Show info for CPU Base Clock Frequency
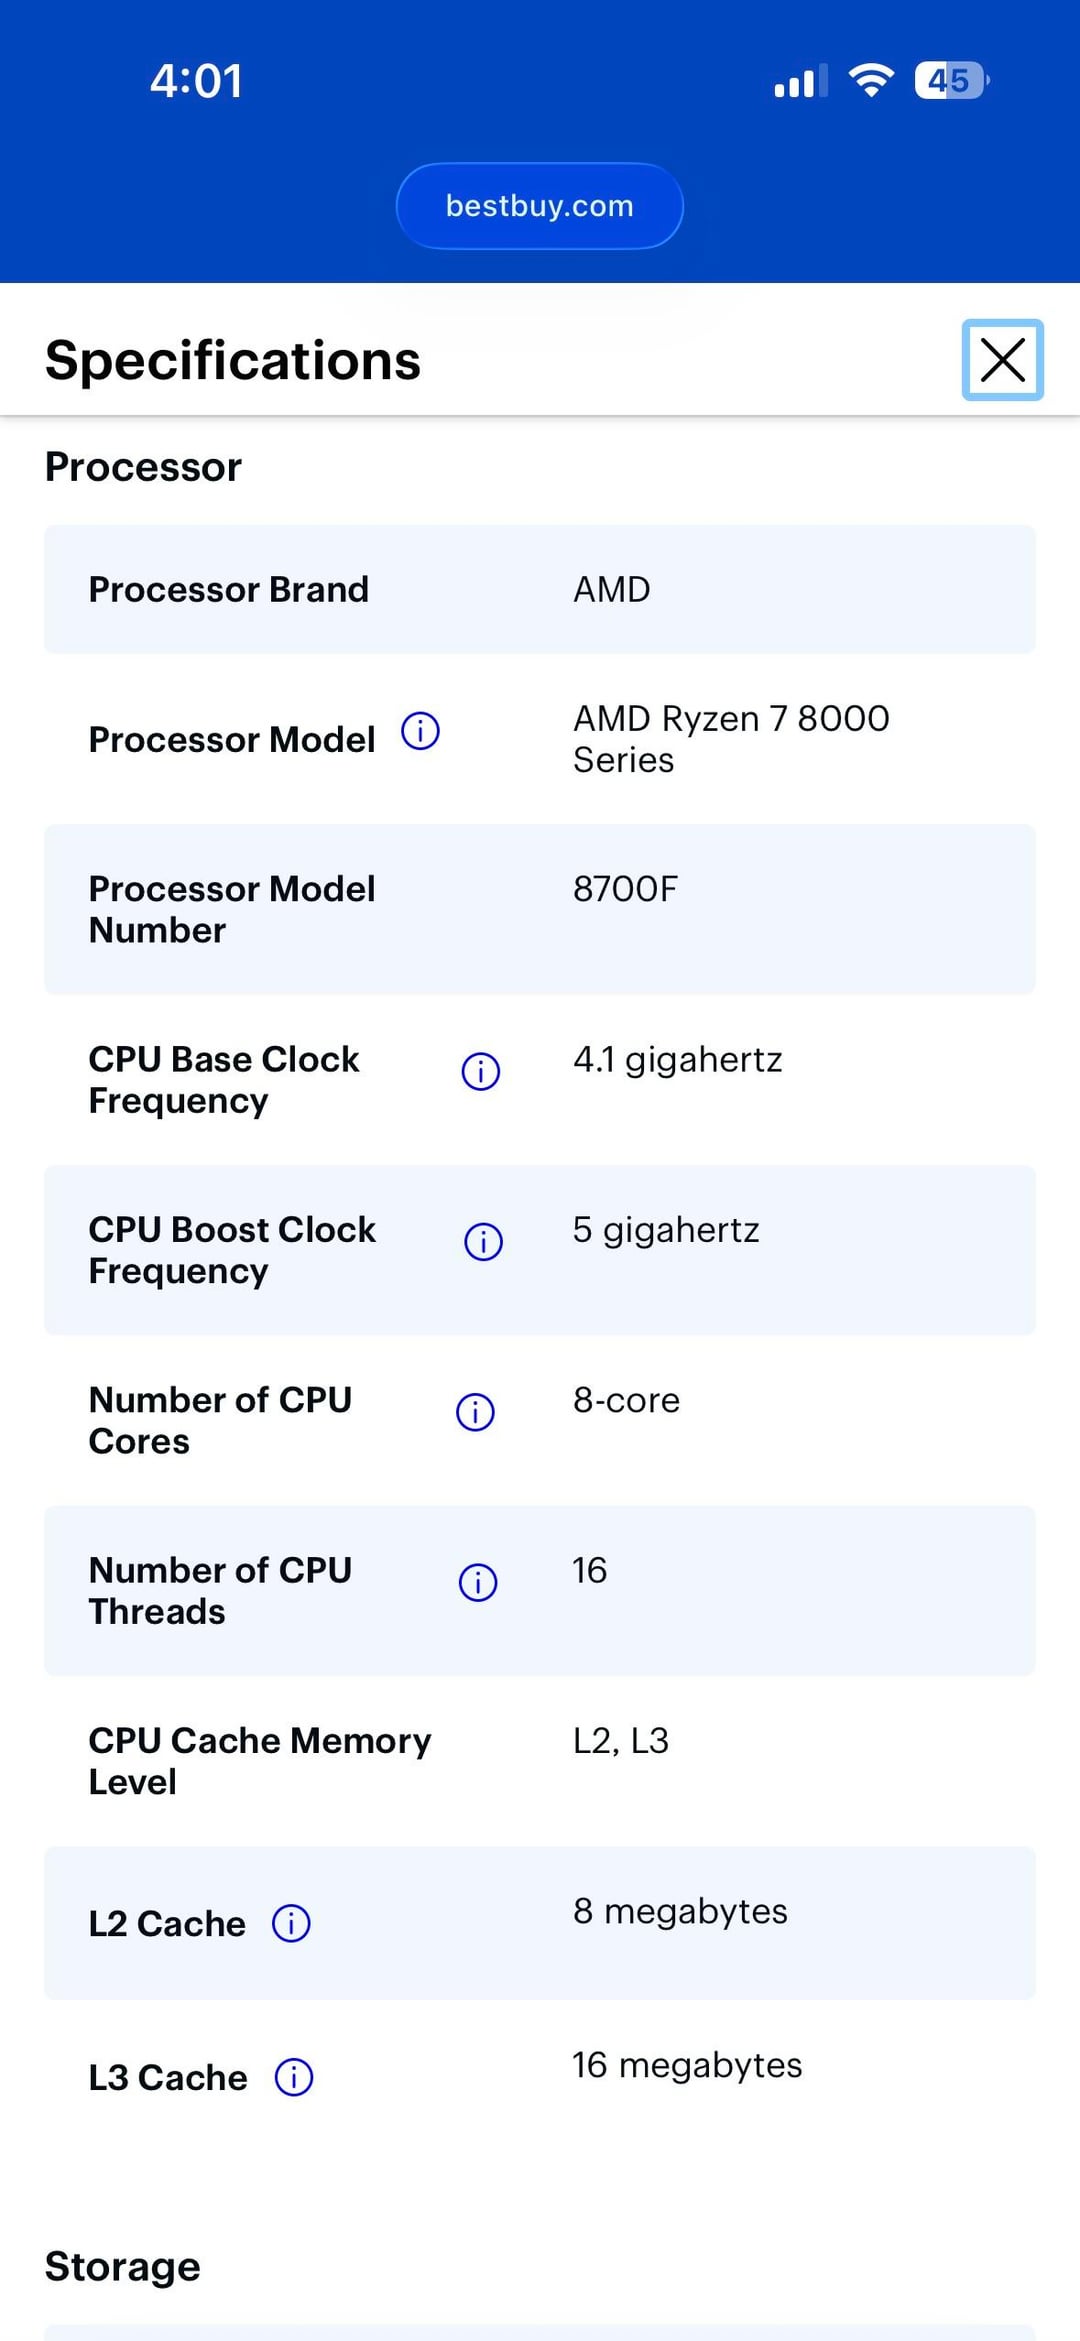Image resolution: width=1080 pixels, height=2341 pixels. [480, 1071]
